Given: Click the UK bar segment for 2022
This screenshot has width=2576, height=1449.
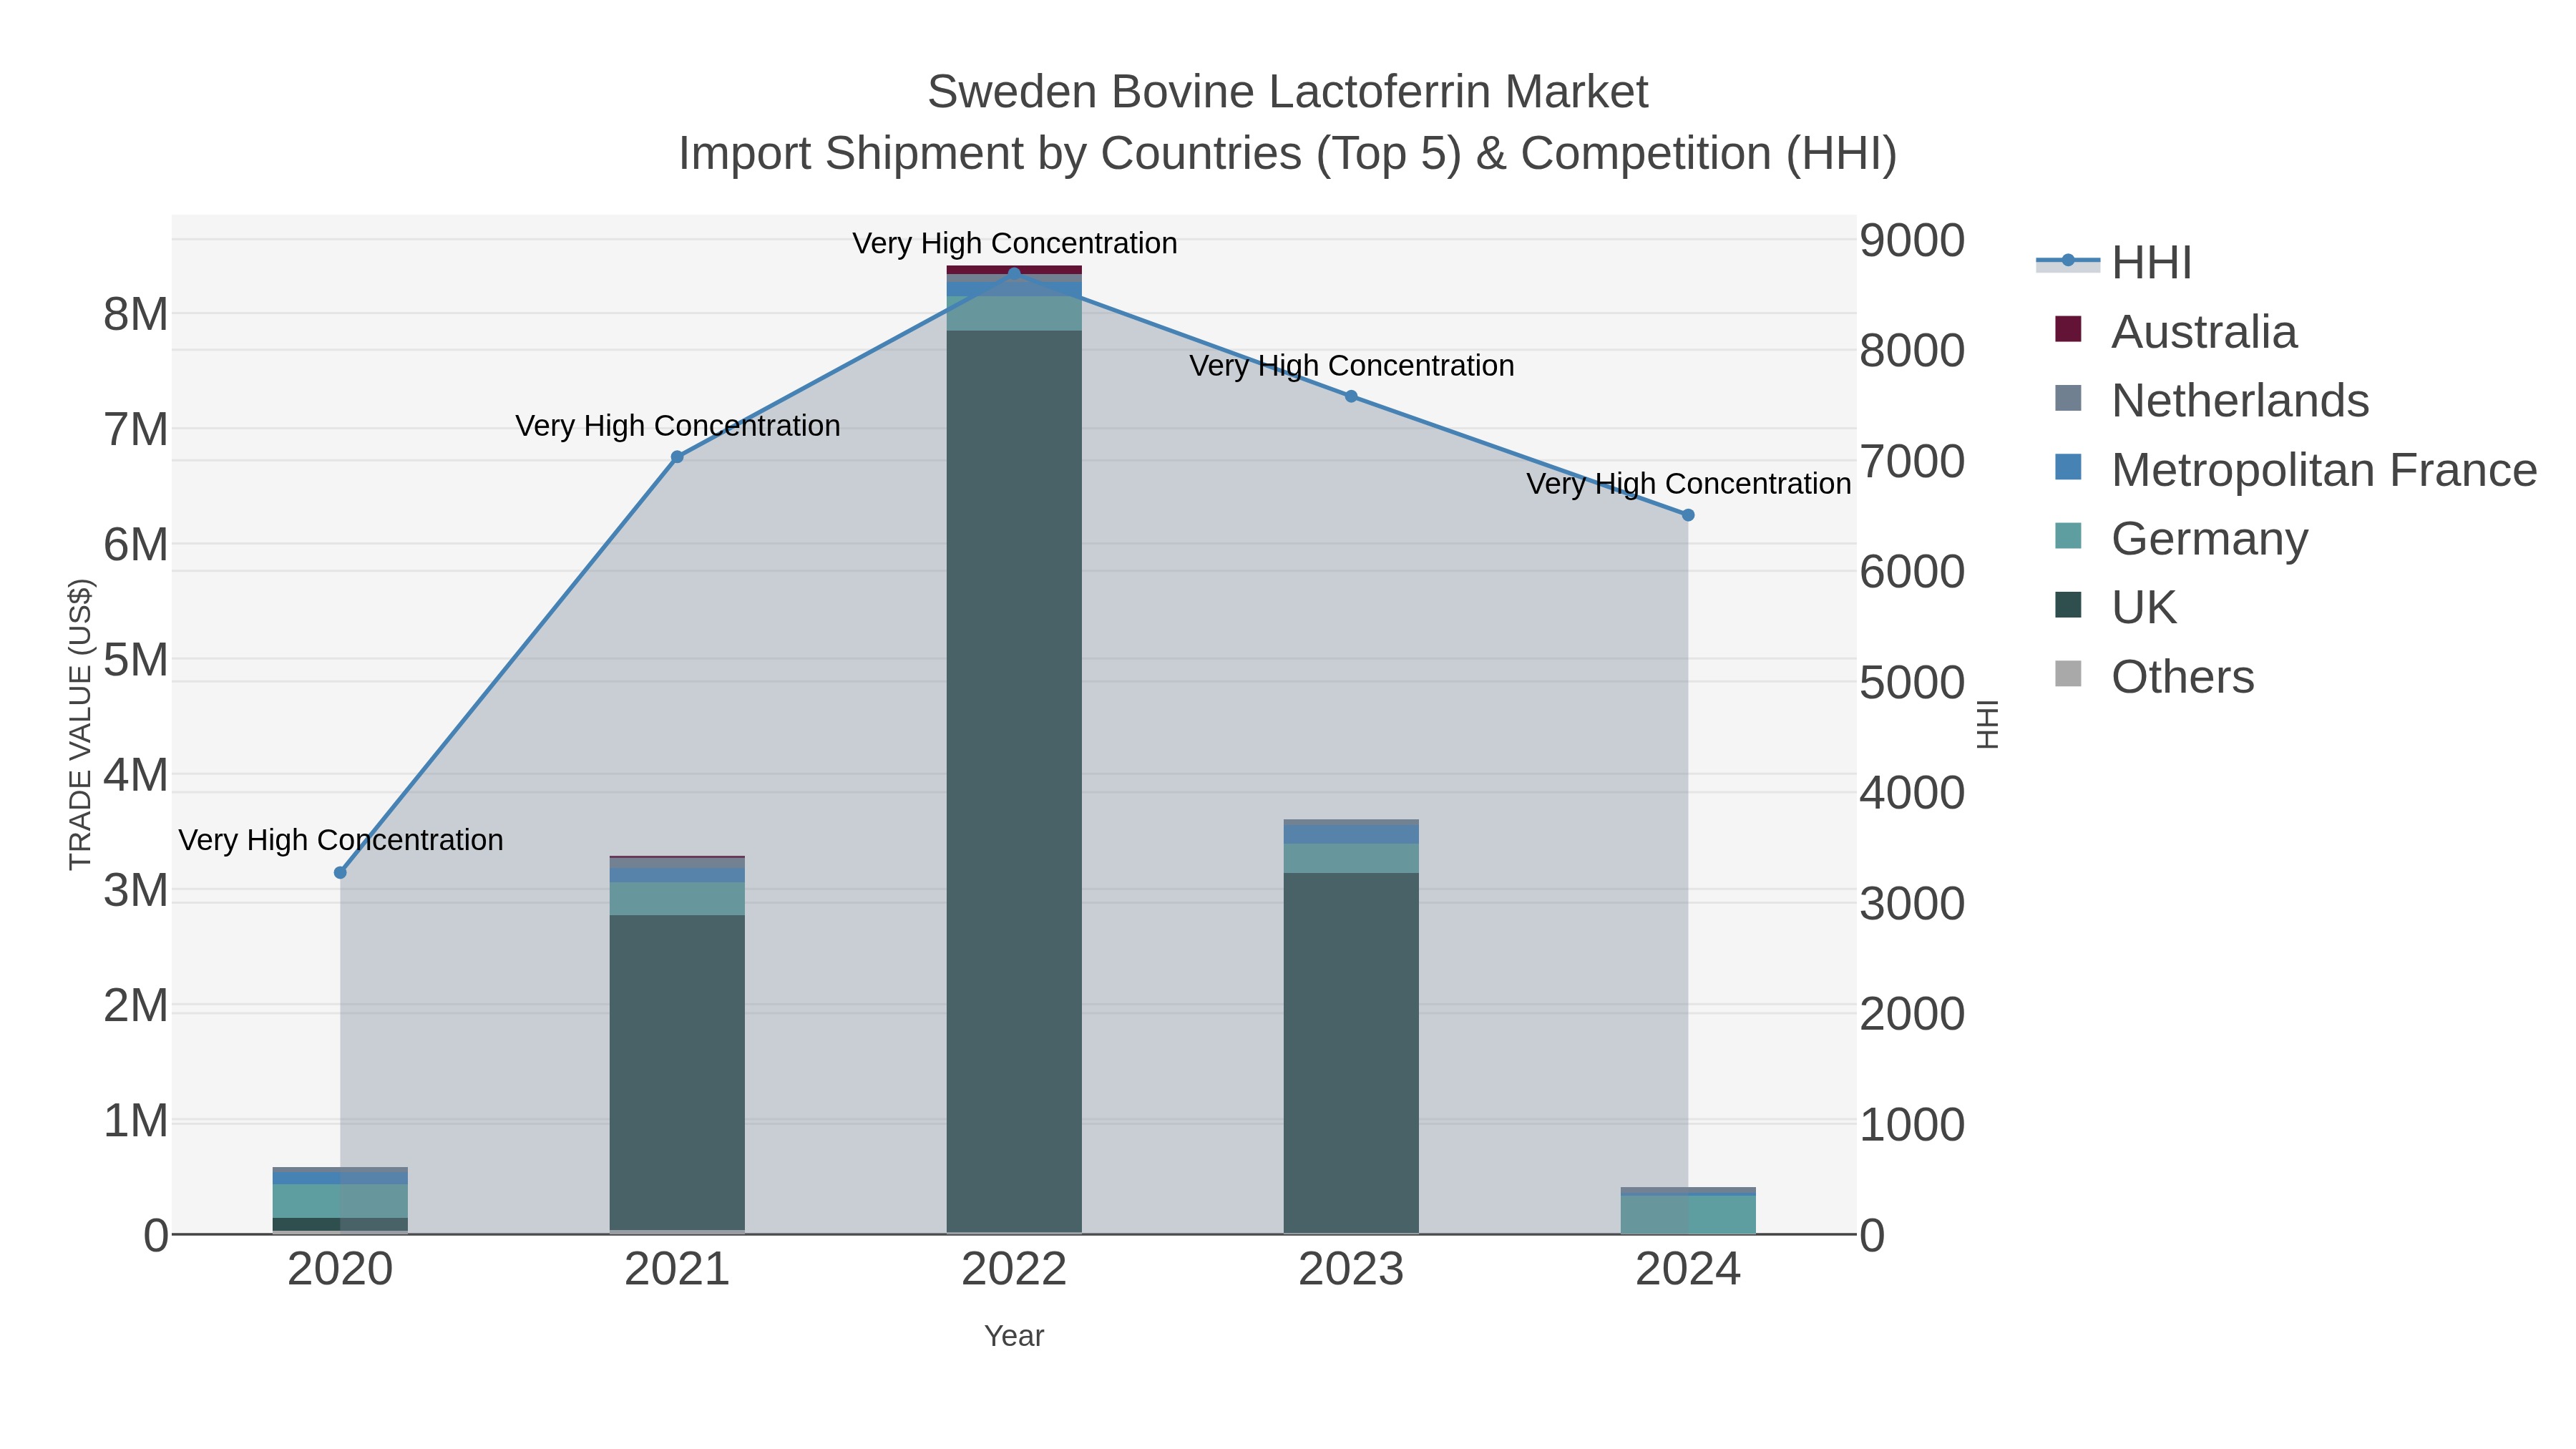Looking at the screenshot, I should click(x=1014, y=781).
